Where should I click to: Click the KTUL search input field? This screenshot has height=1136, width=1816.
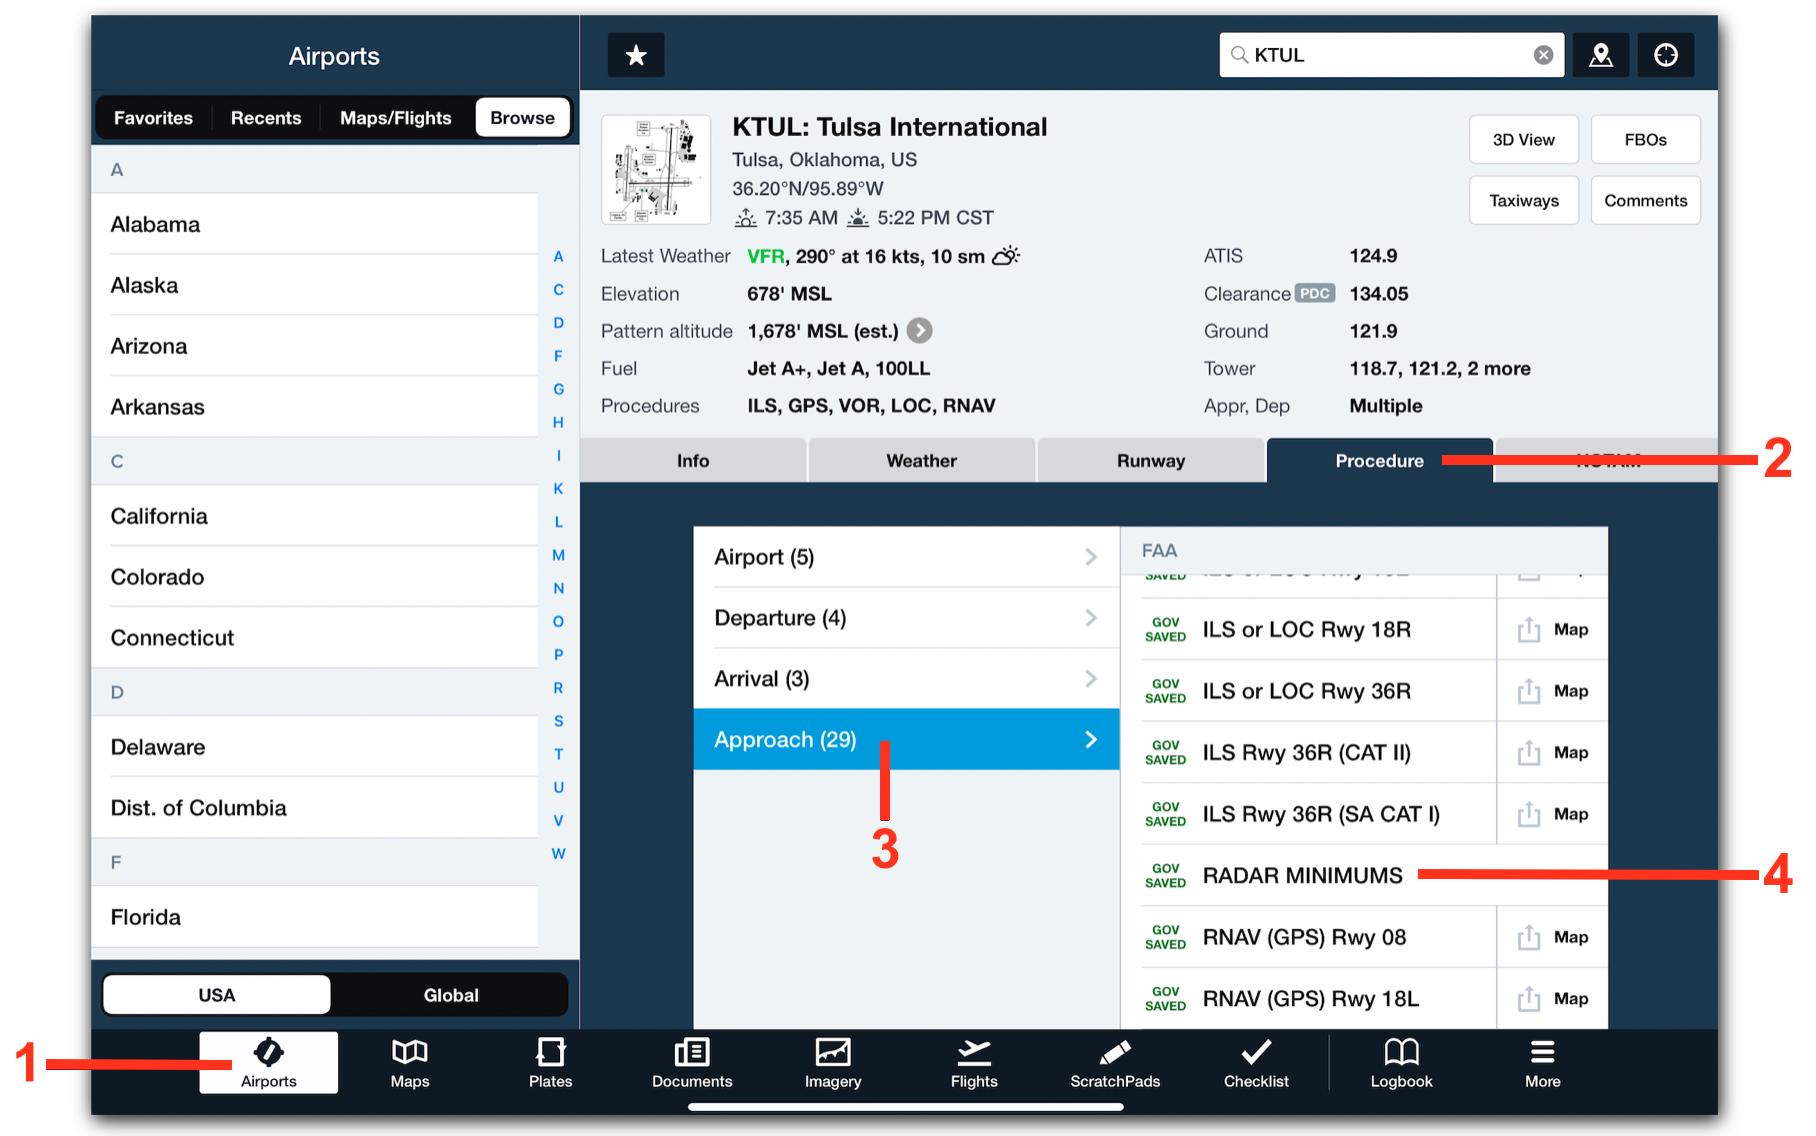(1390, 55)
